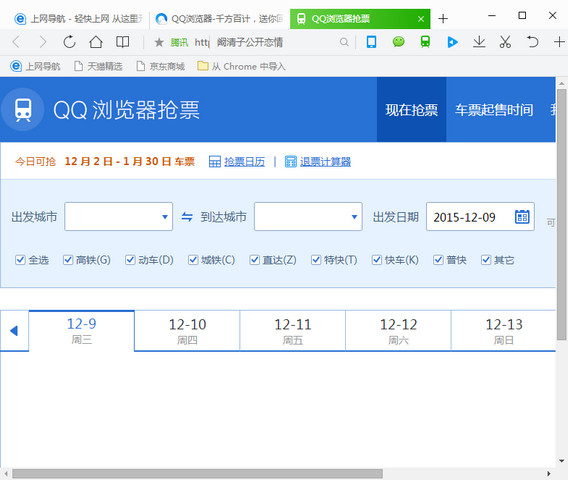Open the mobile phone toolbar icon
Image resolution: width=568 pixels, height=480 pixels.
[371, 42]
